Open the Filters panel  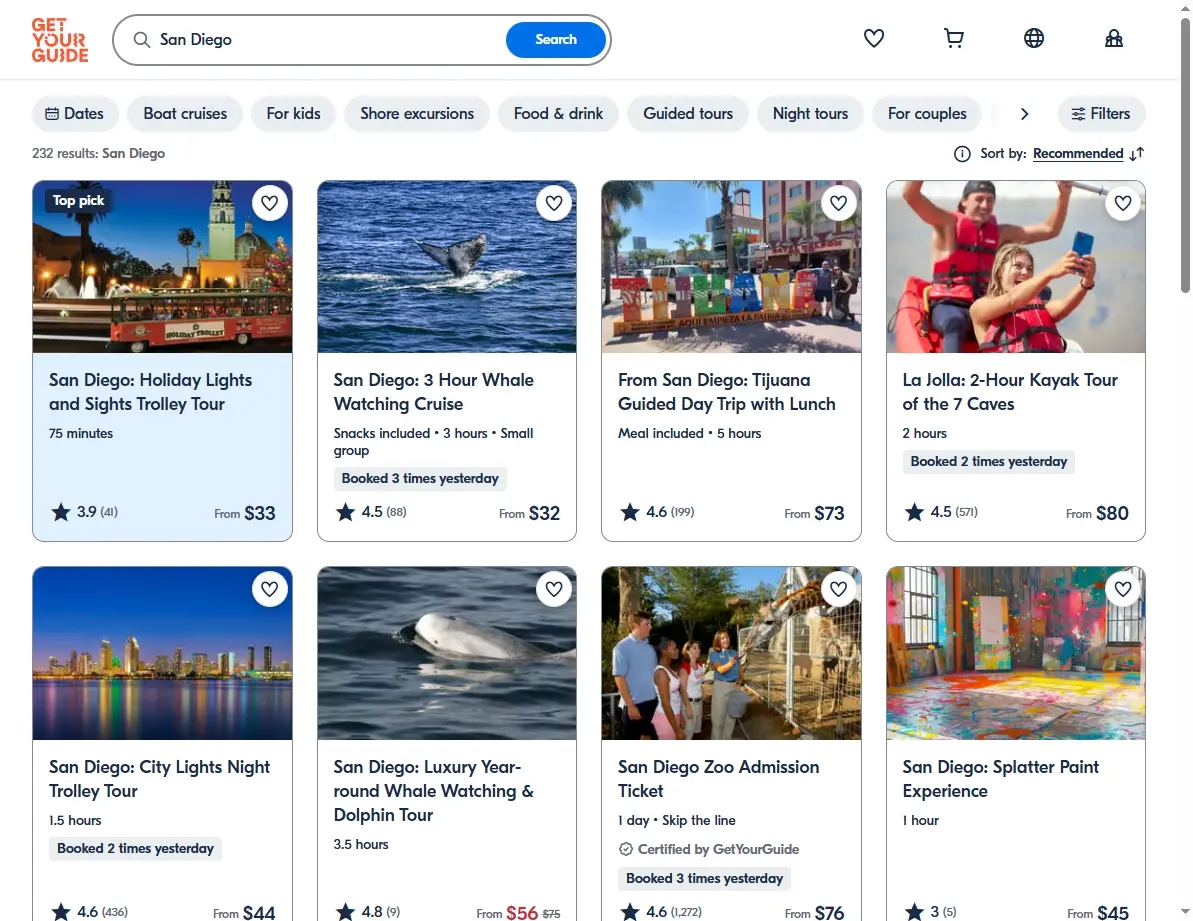click(1101, 113)
